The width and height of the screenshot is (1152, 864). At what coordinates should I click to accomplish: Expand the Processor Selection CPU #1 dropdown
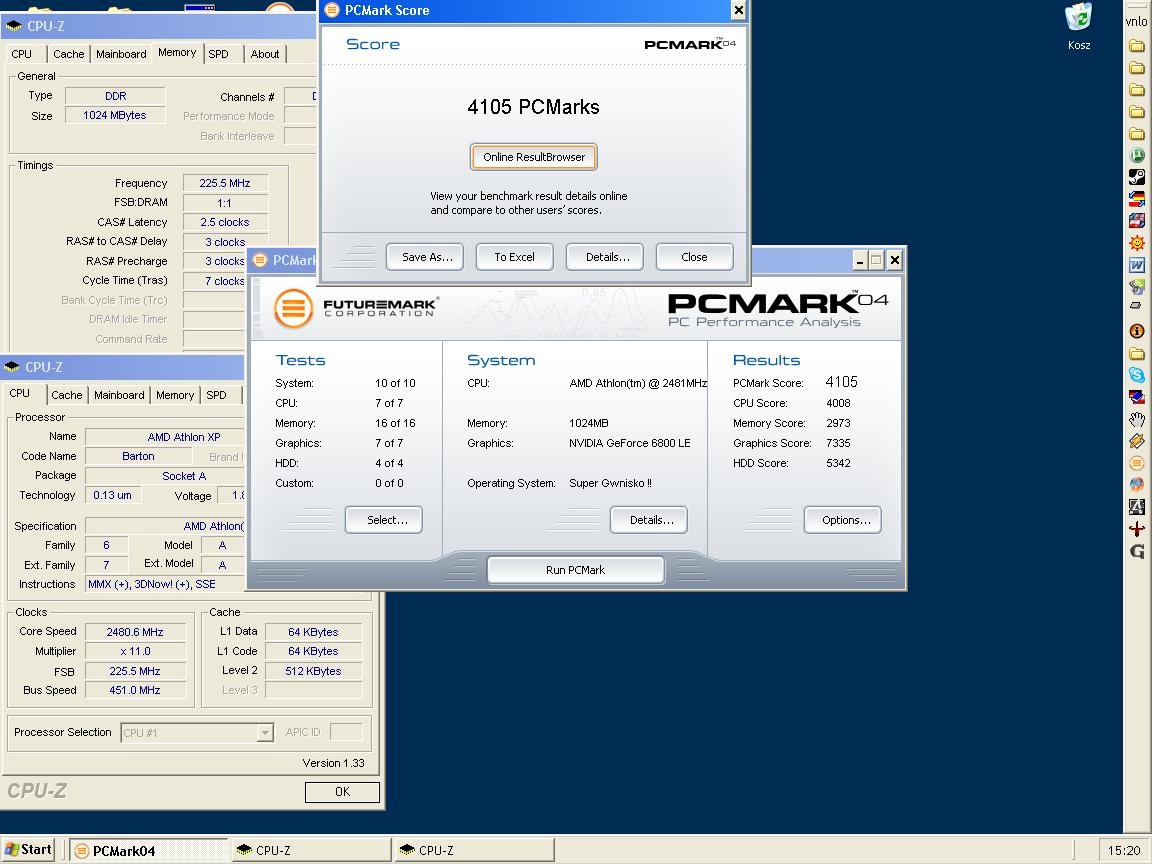pos(265,733)
